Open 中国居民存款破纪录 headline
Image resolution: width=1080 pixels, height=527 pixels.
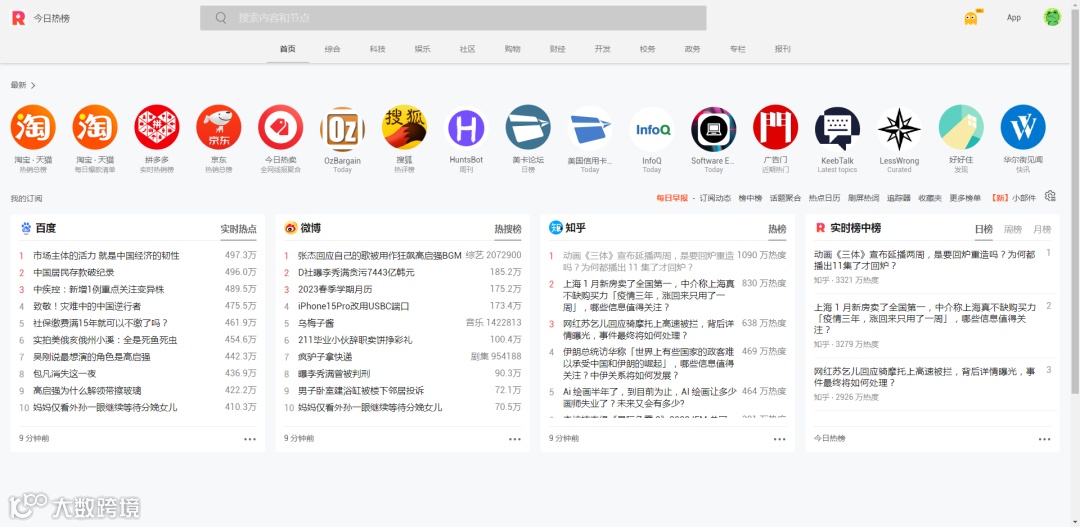click(x=74, y=272)
